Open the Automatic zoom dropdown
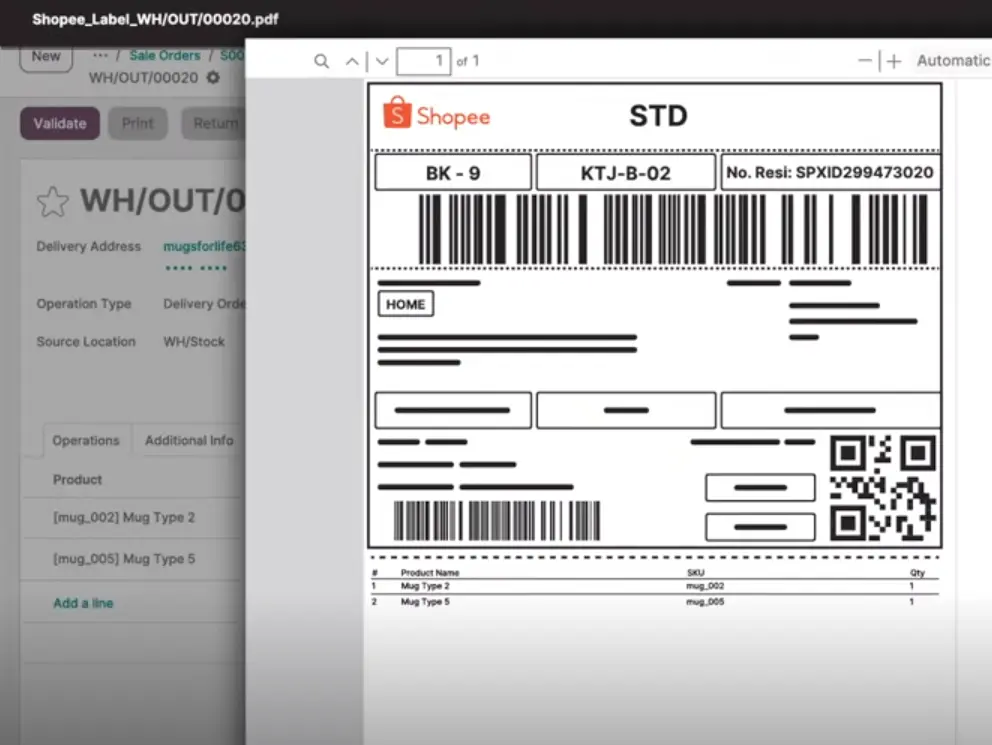Image resolution: width=992 pixels, height=745 pixels. 953,61
